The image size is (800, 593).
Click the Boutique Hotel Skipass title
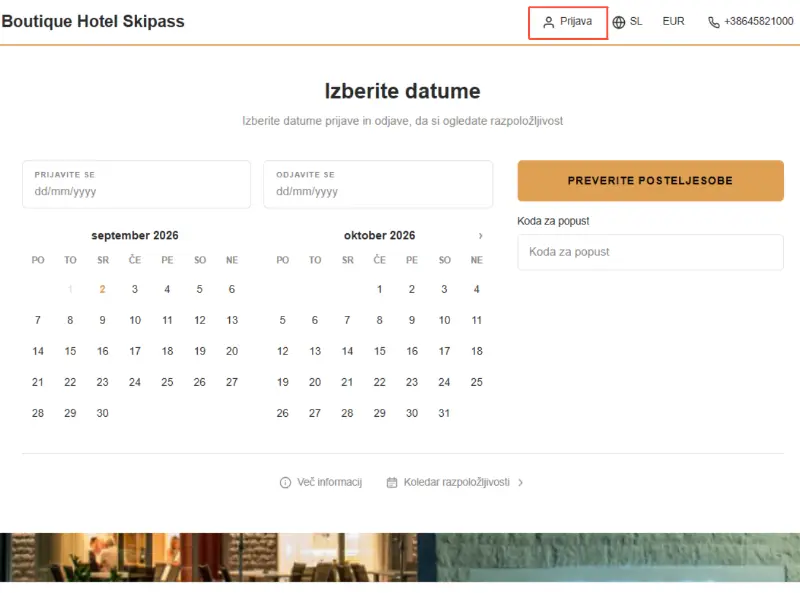pyautogui.click(x=93, y=21)
